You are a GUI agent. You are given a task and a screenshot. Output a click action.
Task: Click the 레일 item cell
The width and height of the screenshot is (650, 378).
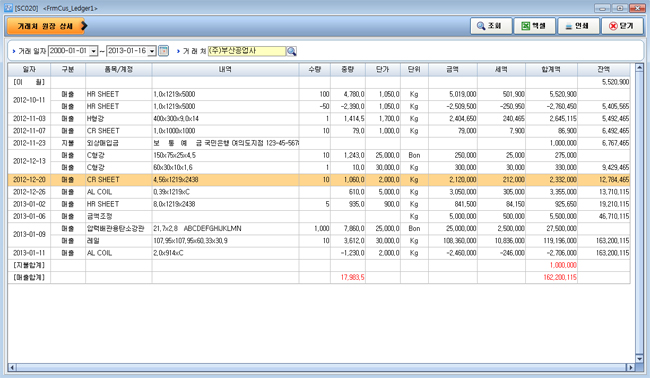click(x=119, y=241)
